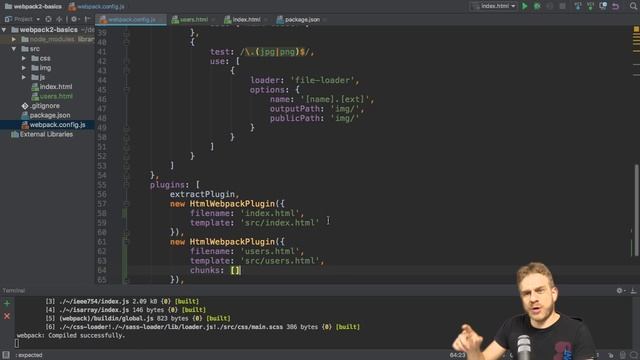The image size is (640, 360).
Task: Close the package.json editor tab
Action: tap(325, 20)
